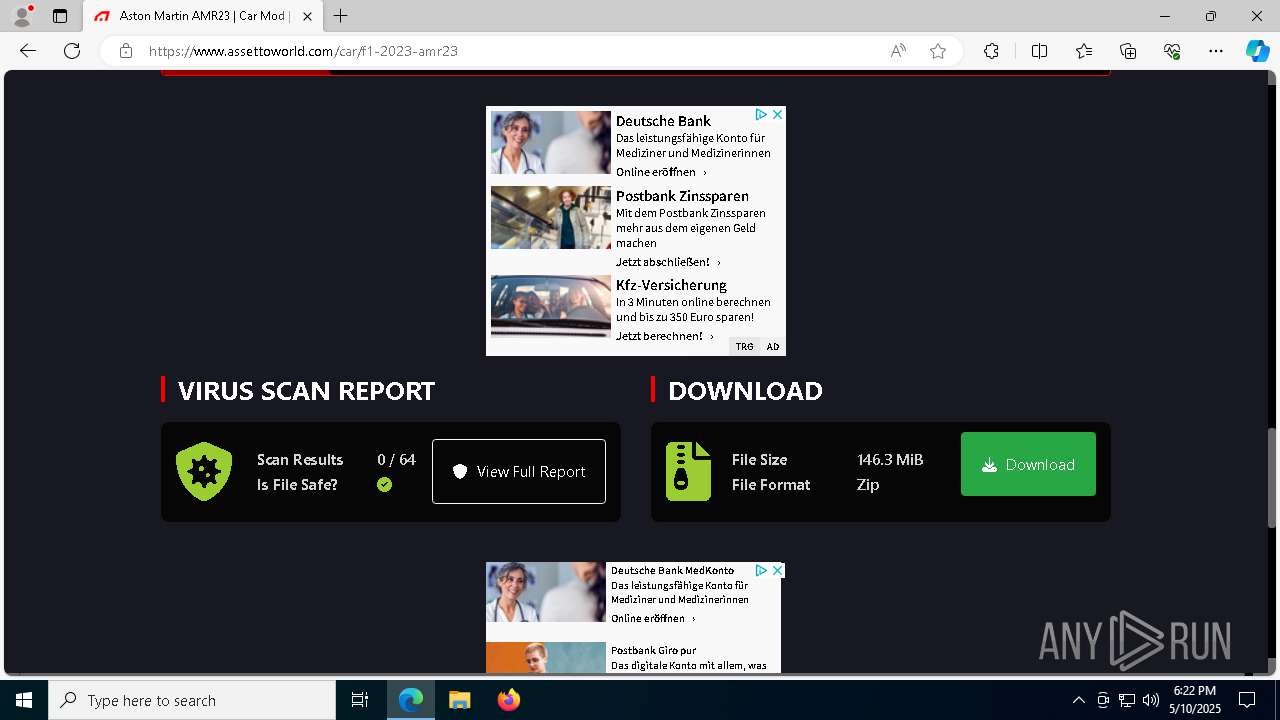Click the browser Back arrow

[x=28, y=51]
